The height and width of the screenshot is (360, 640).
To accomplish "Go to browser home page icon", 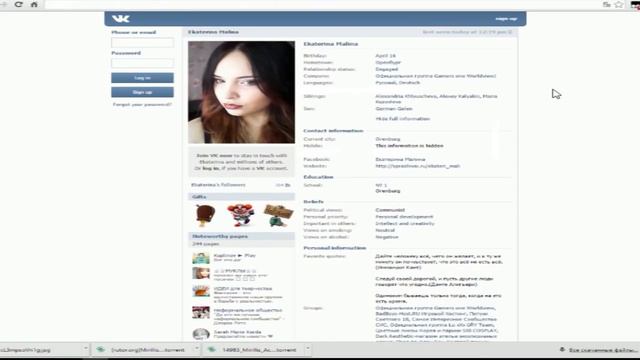I will pyautogui.click(x=34, y=4).
